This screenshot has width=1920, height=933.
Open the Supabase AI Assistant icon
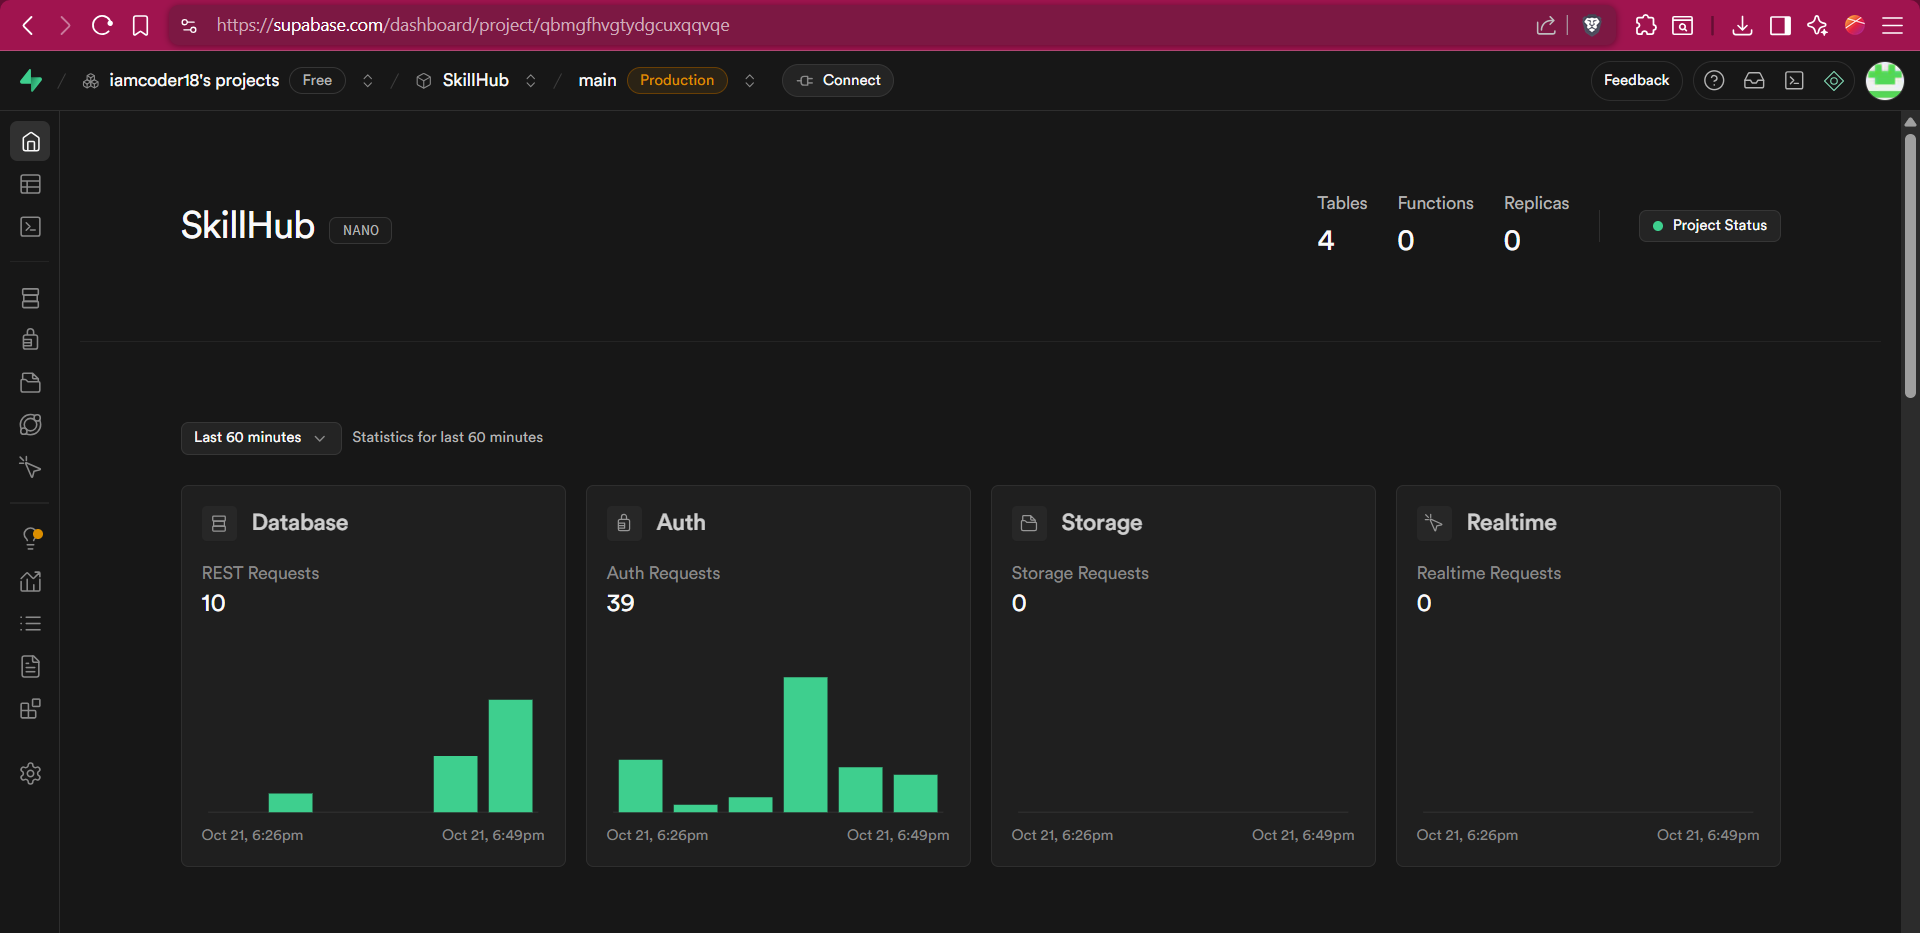tap(1834, 80)
